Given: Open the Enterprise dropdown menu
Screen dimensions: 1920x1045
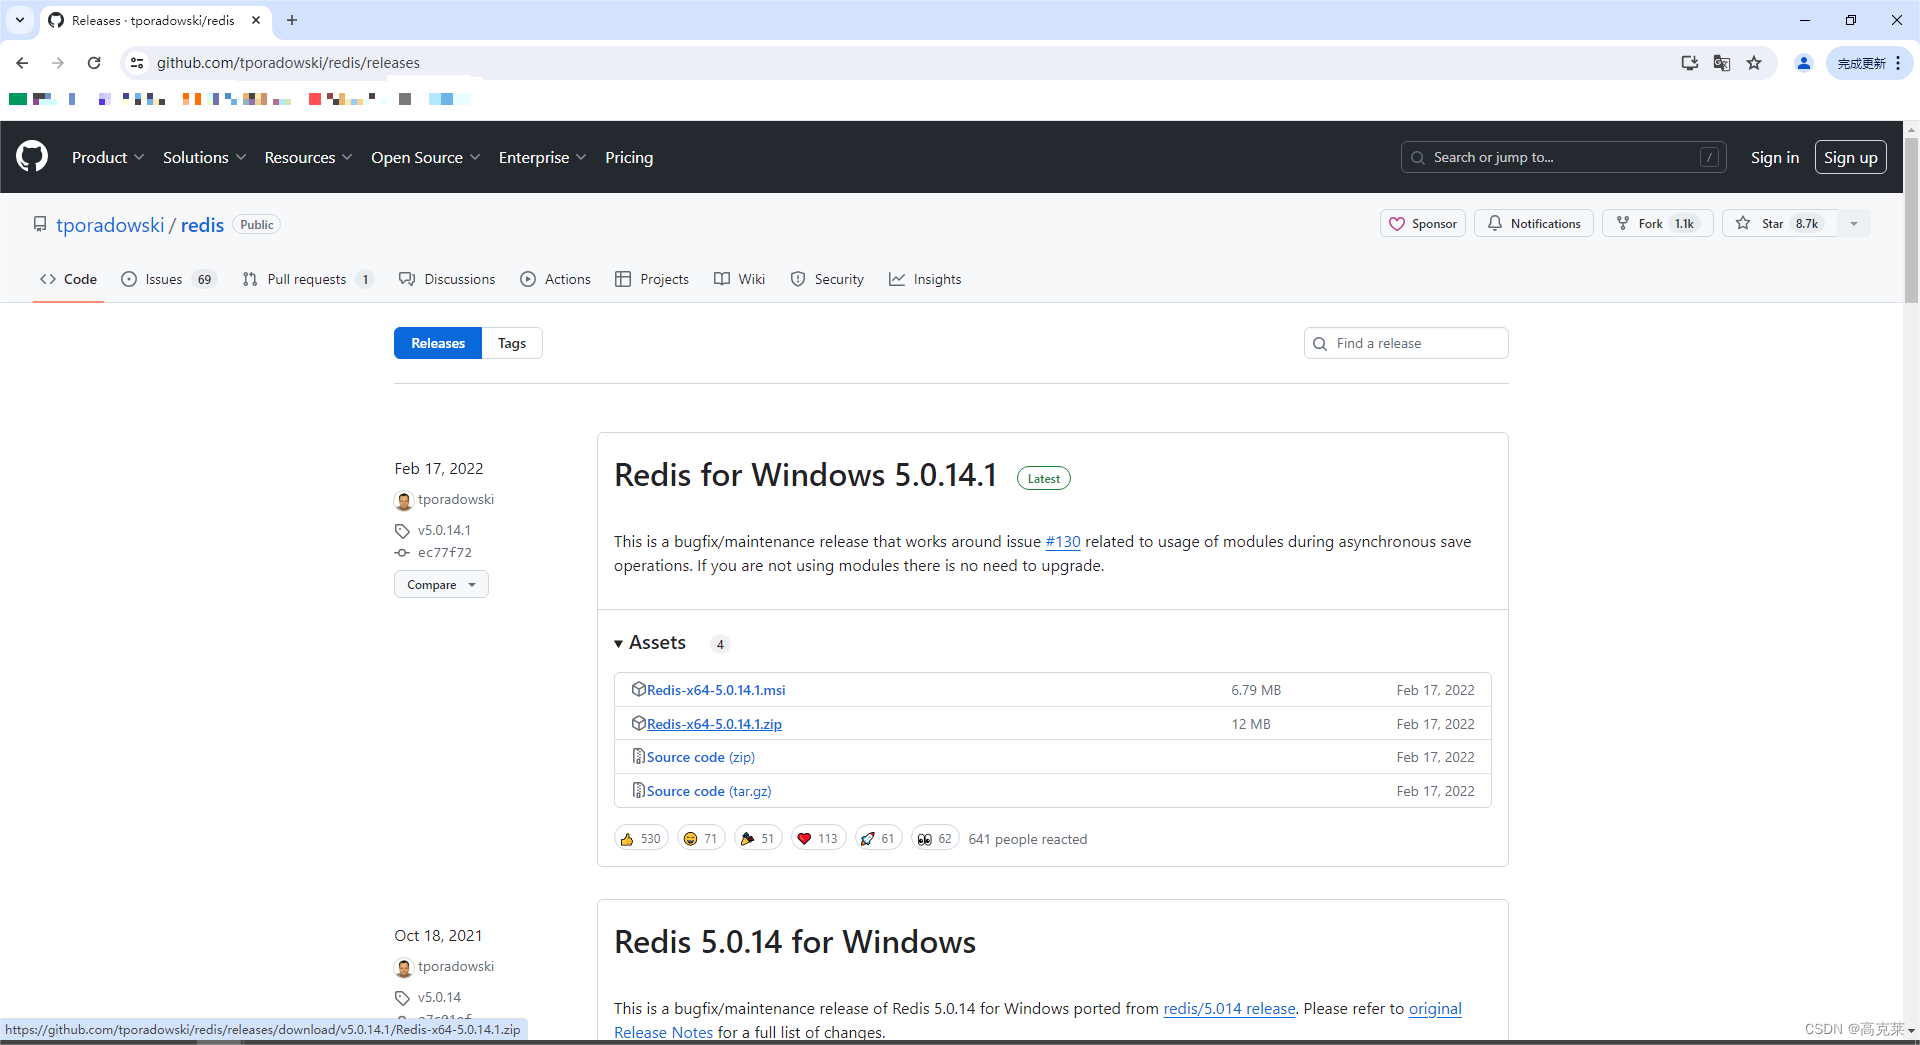Looking at the screenshot, I should coord(542,157).
